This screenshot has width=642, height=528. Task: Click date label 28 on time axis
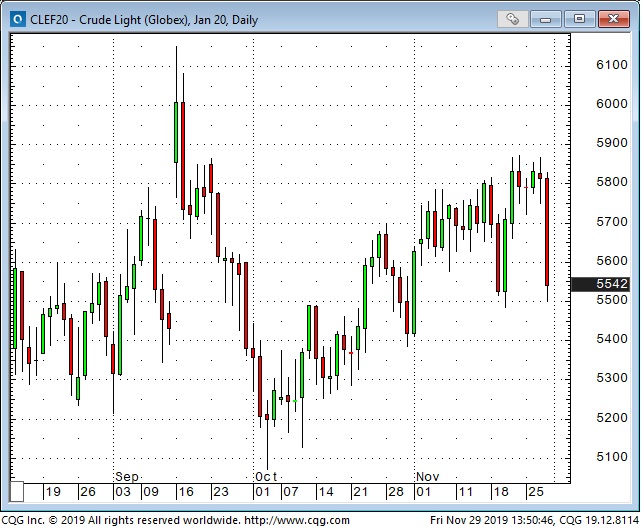[396, 492]
